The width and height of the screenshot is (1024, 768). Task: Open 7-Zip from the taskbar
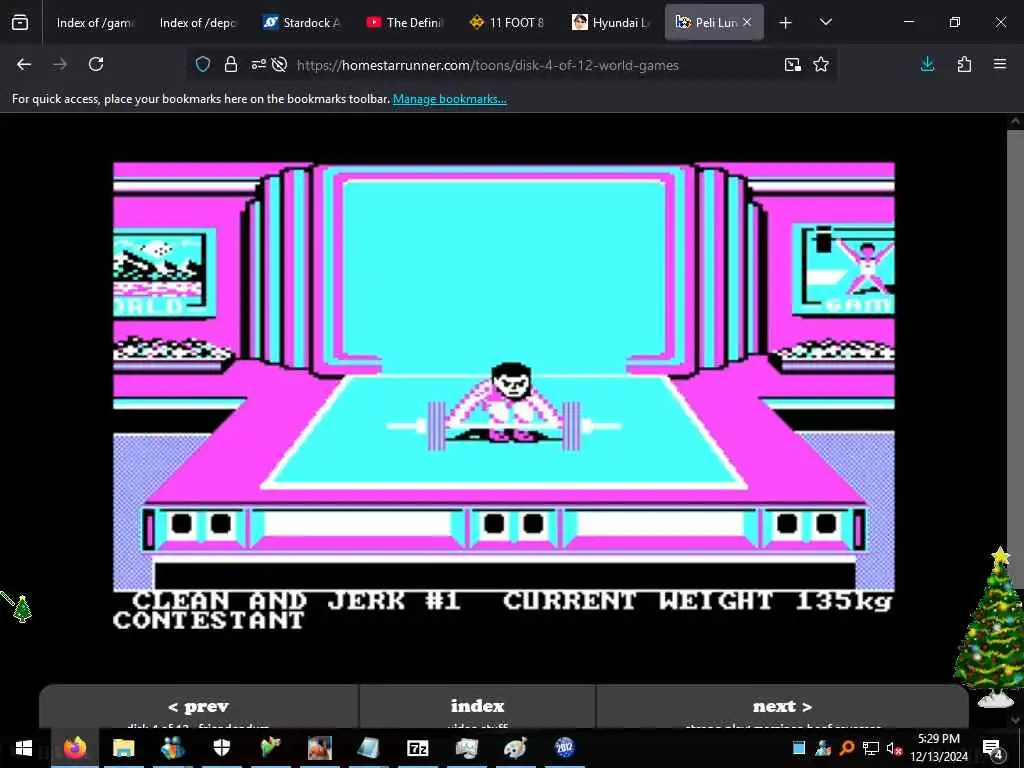click(x=417, y=748)
